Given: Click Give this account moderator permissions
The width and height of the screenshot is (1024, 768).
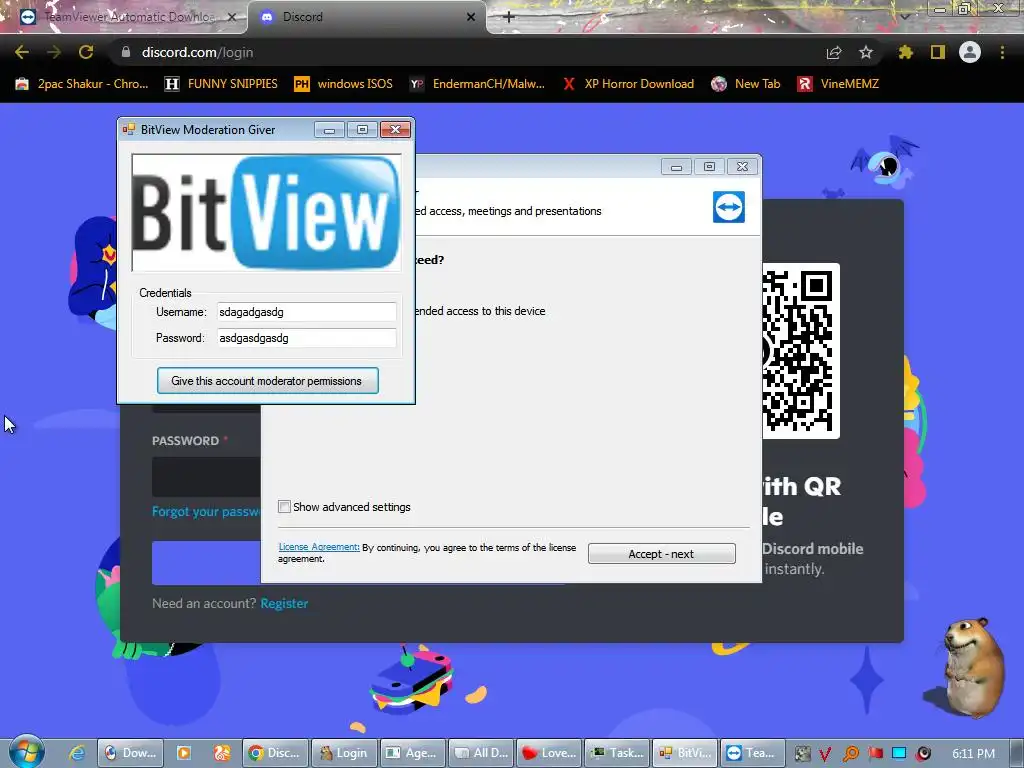Looking at the screenshot, I should [267, 381].
